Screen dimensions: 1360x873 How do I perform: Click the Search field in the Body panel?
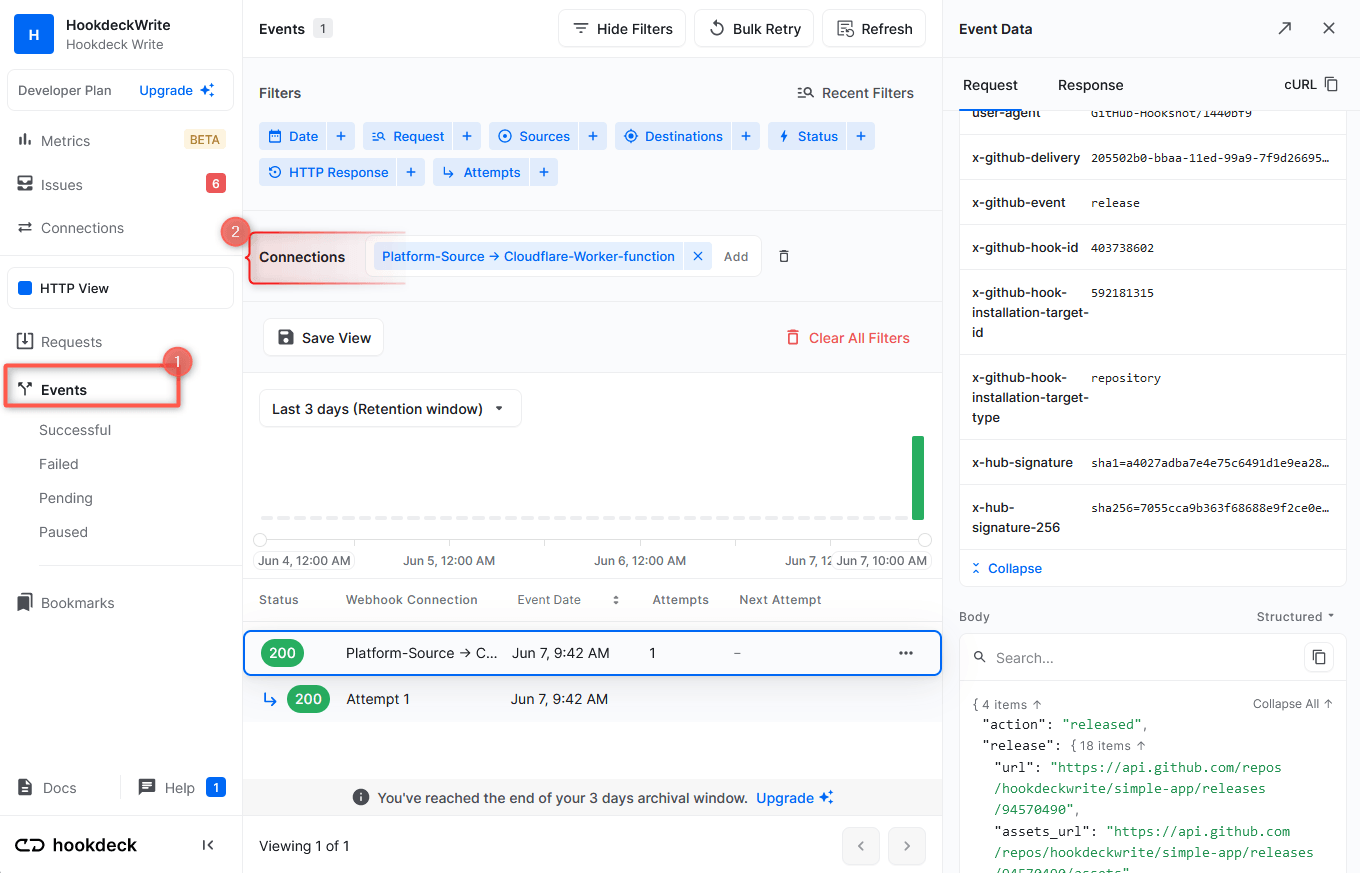point(1100,657)
